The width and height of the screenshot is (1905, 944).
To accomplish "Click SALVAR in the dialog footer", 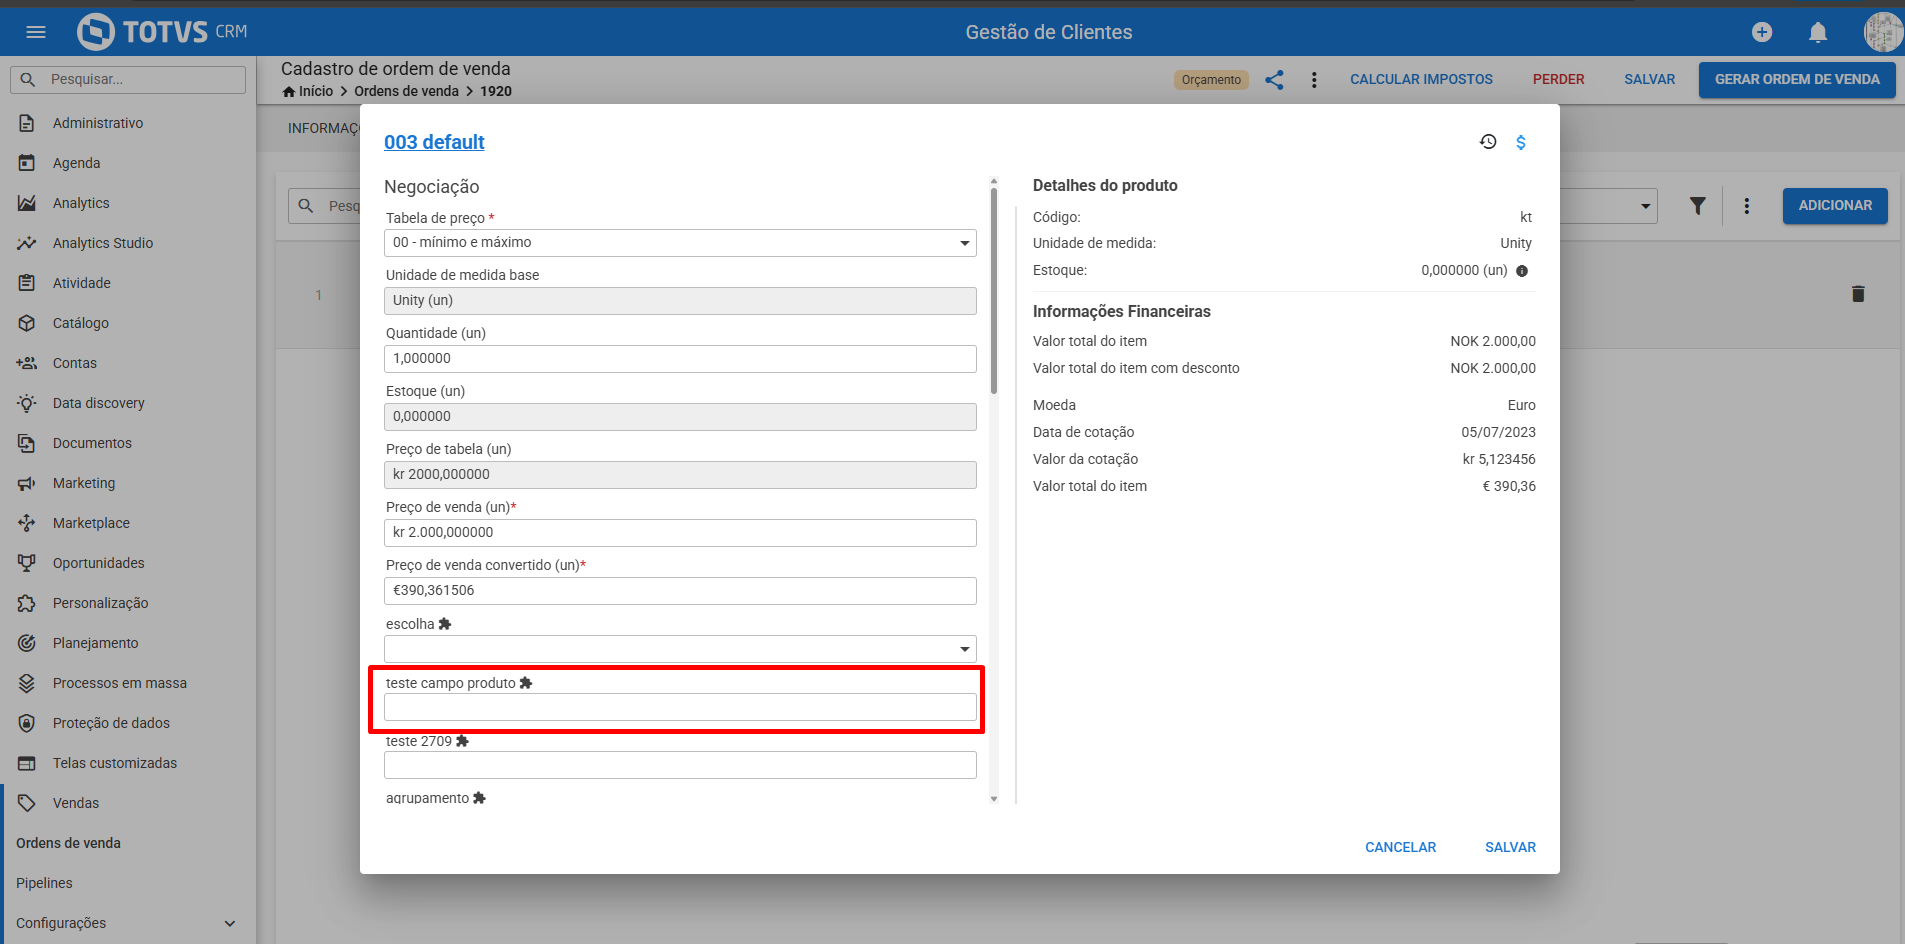I will (1510, 847).
